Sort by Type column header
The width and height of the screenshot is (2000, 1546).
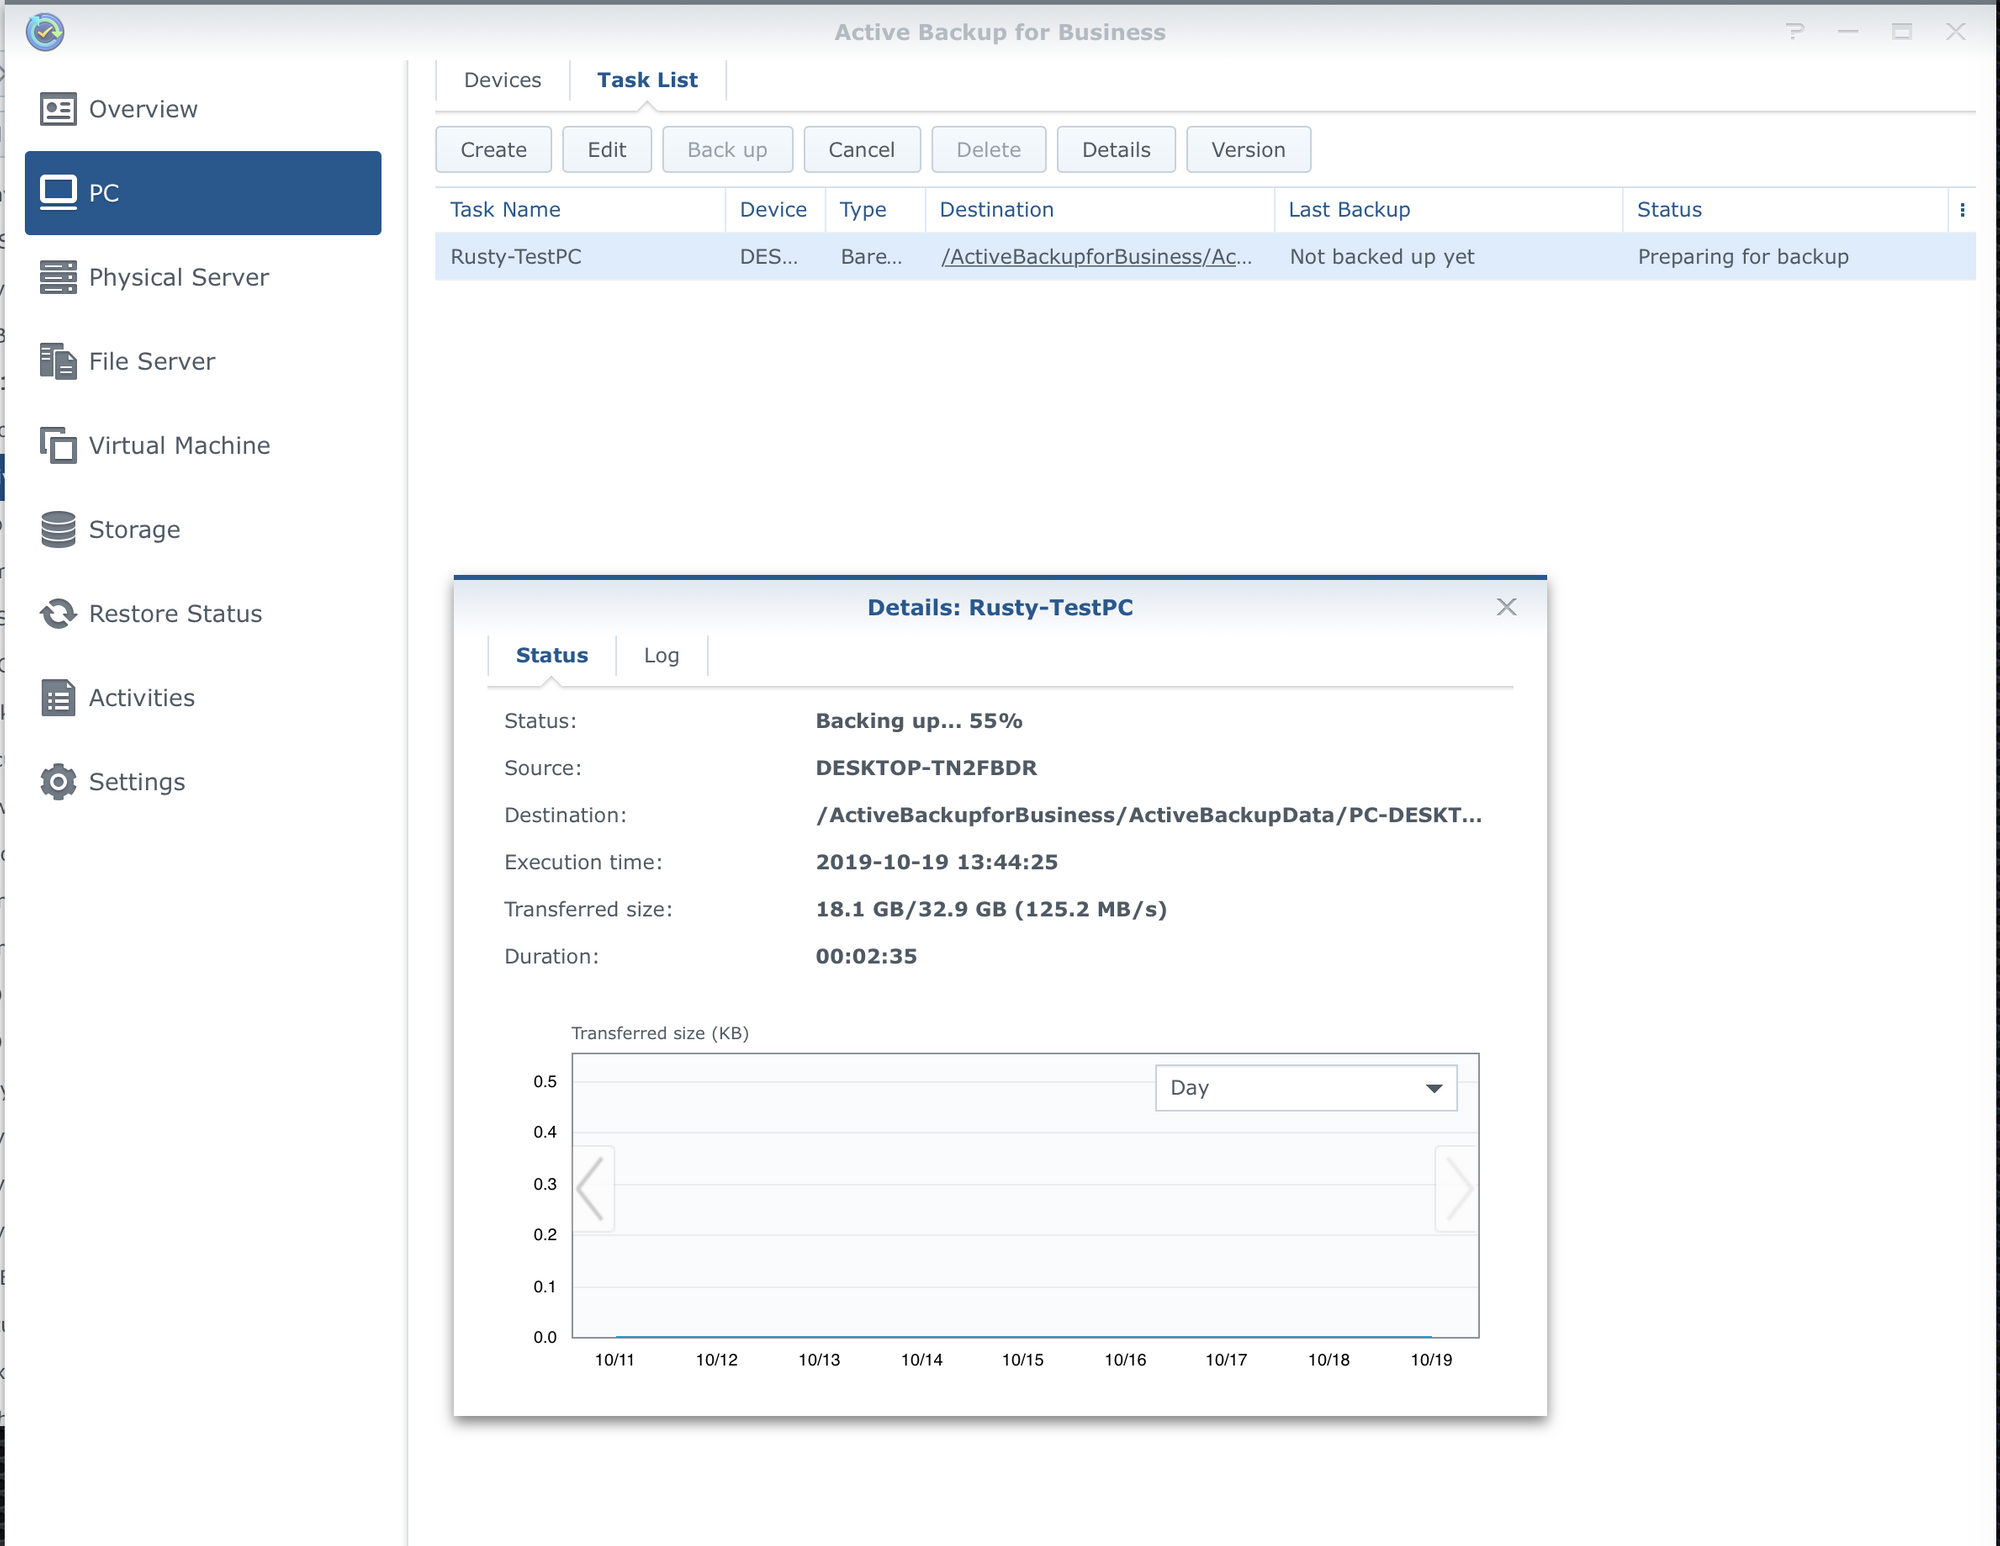(x=875, y=210)
